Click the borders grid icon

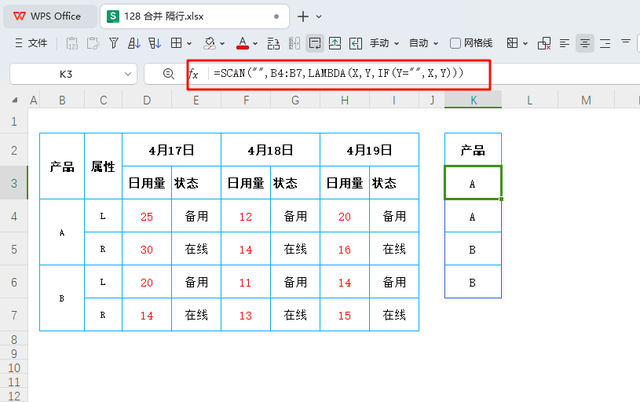[x=176, y=43]
